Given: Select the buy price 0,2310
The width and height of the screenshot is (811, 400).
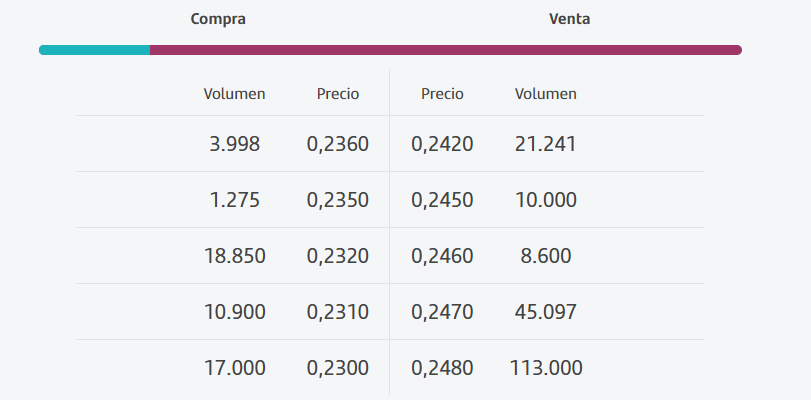Looking at the screenshot, I should point(338,312).
